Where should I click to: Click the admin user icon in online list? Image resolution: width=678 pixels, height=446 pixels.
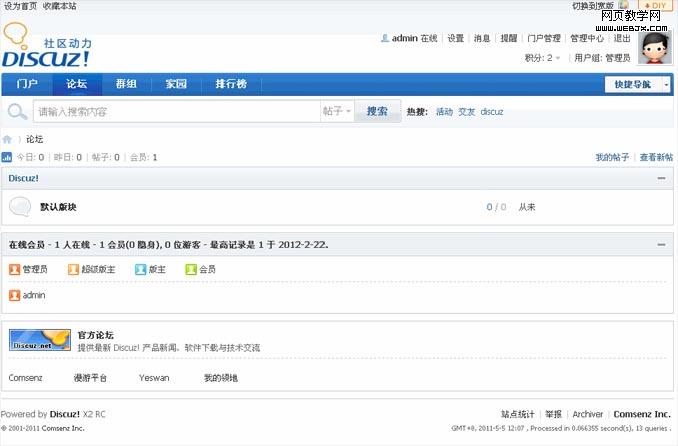pos(14,295)
